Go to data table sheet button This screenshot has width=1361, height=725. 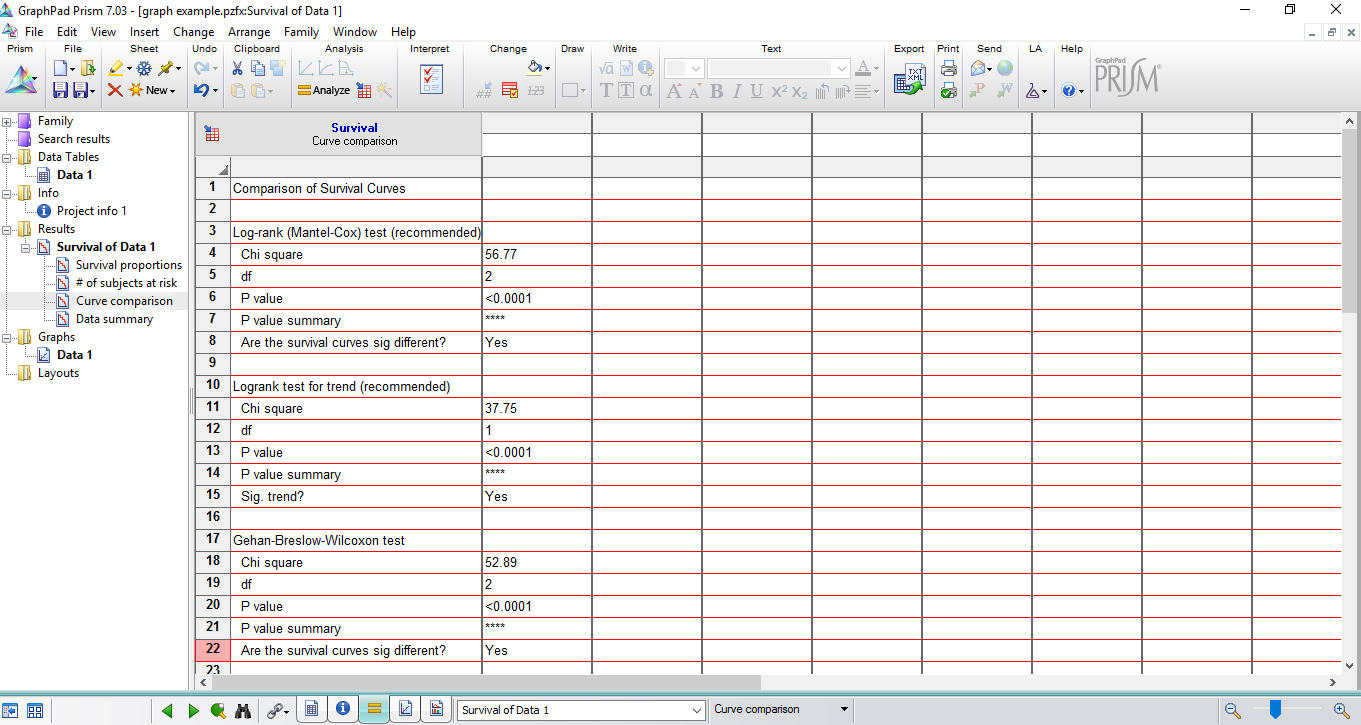312,709
